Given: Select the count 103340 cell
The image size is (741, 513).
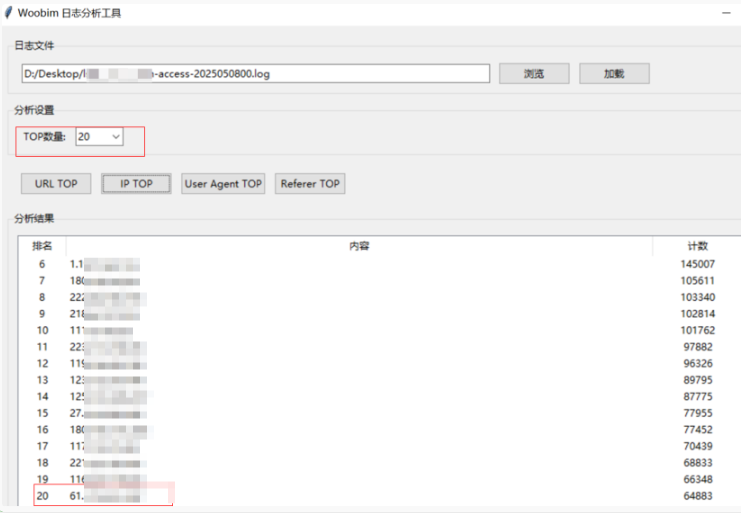Looking at the screenshot, I should pyautogui.click(x=698, y=297).
